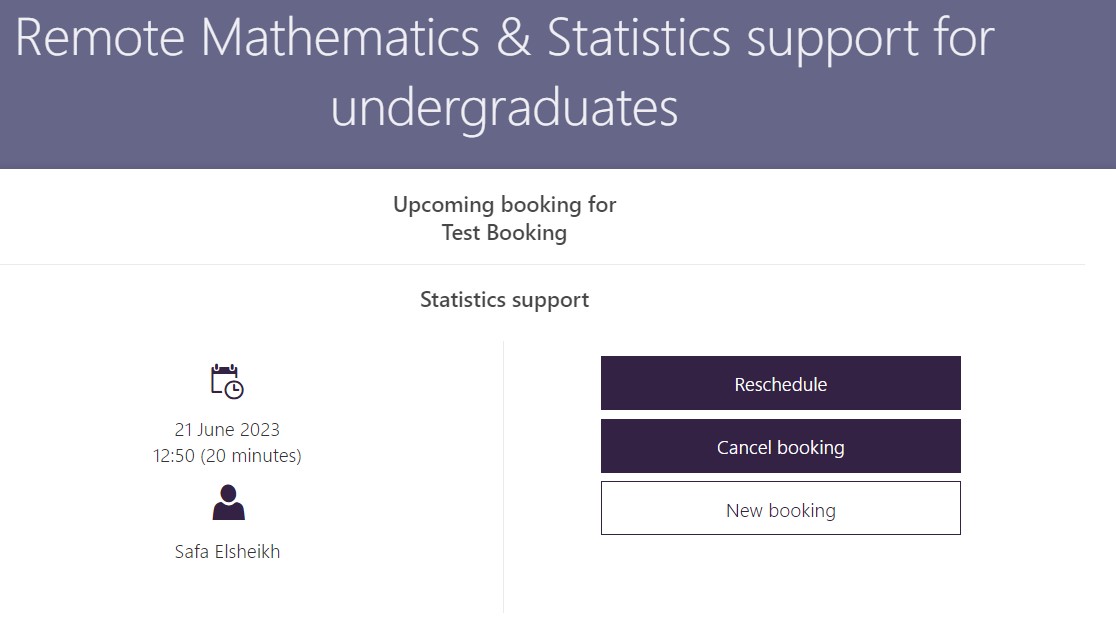
Task: Click the (20 minutes) duration text
Action: pos(251,456)
